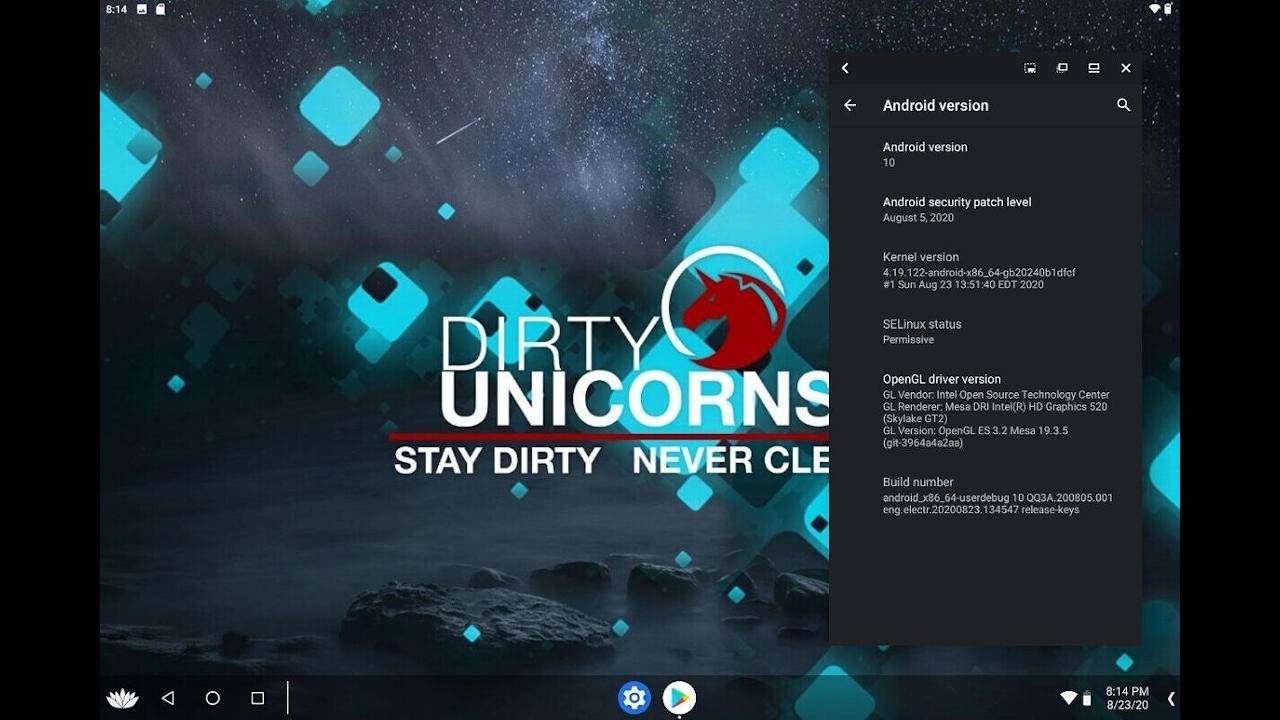Snap settings window with second resize icon
This screenshot has height=720, width=1280.
[x=1062, y=68]
